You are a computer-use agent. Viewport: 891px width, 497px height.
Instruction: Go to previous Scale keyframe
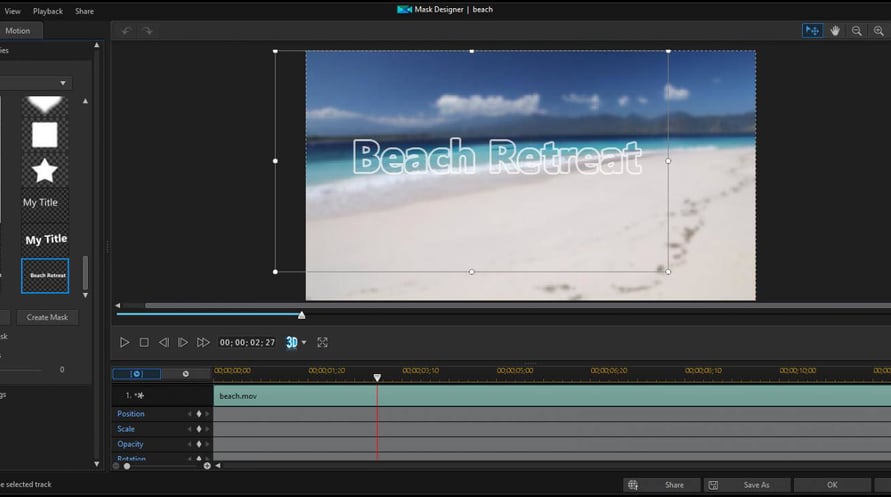[x=190, y=429]
